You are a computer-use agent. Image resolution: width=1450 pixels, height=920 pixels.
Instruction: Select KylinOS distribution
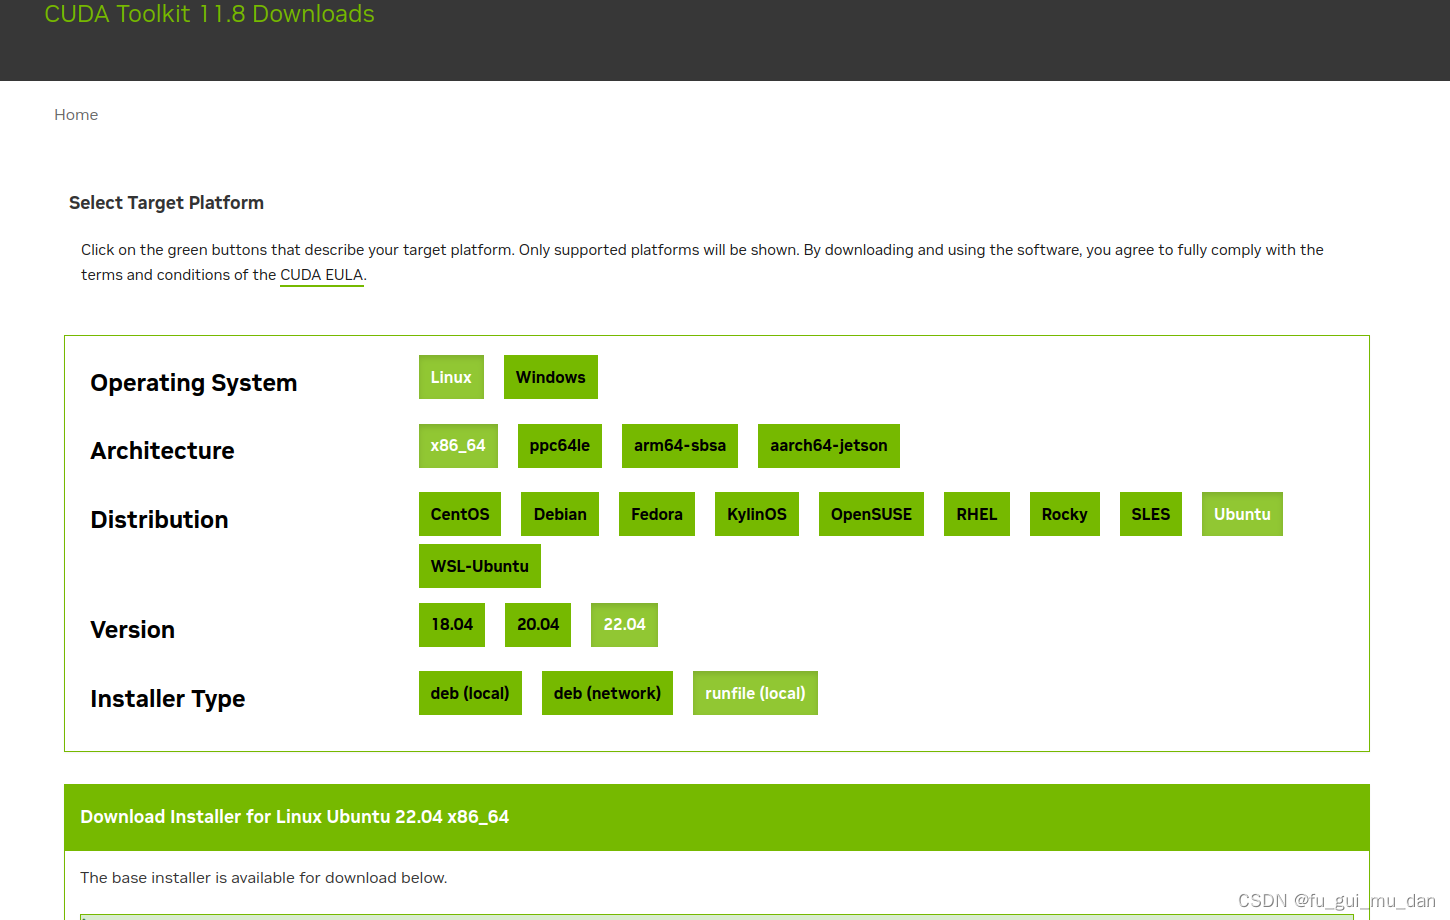[757, 514]
